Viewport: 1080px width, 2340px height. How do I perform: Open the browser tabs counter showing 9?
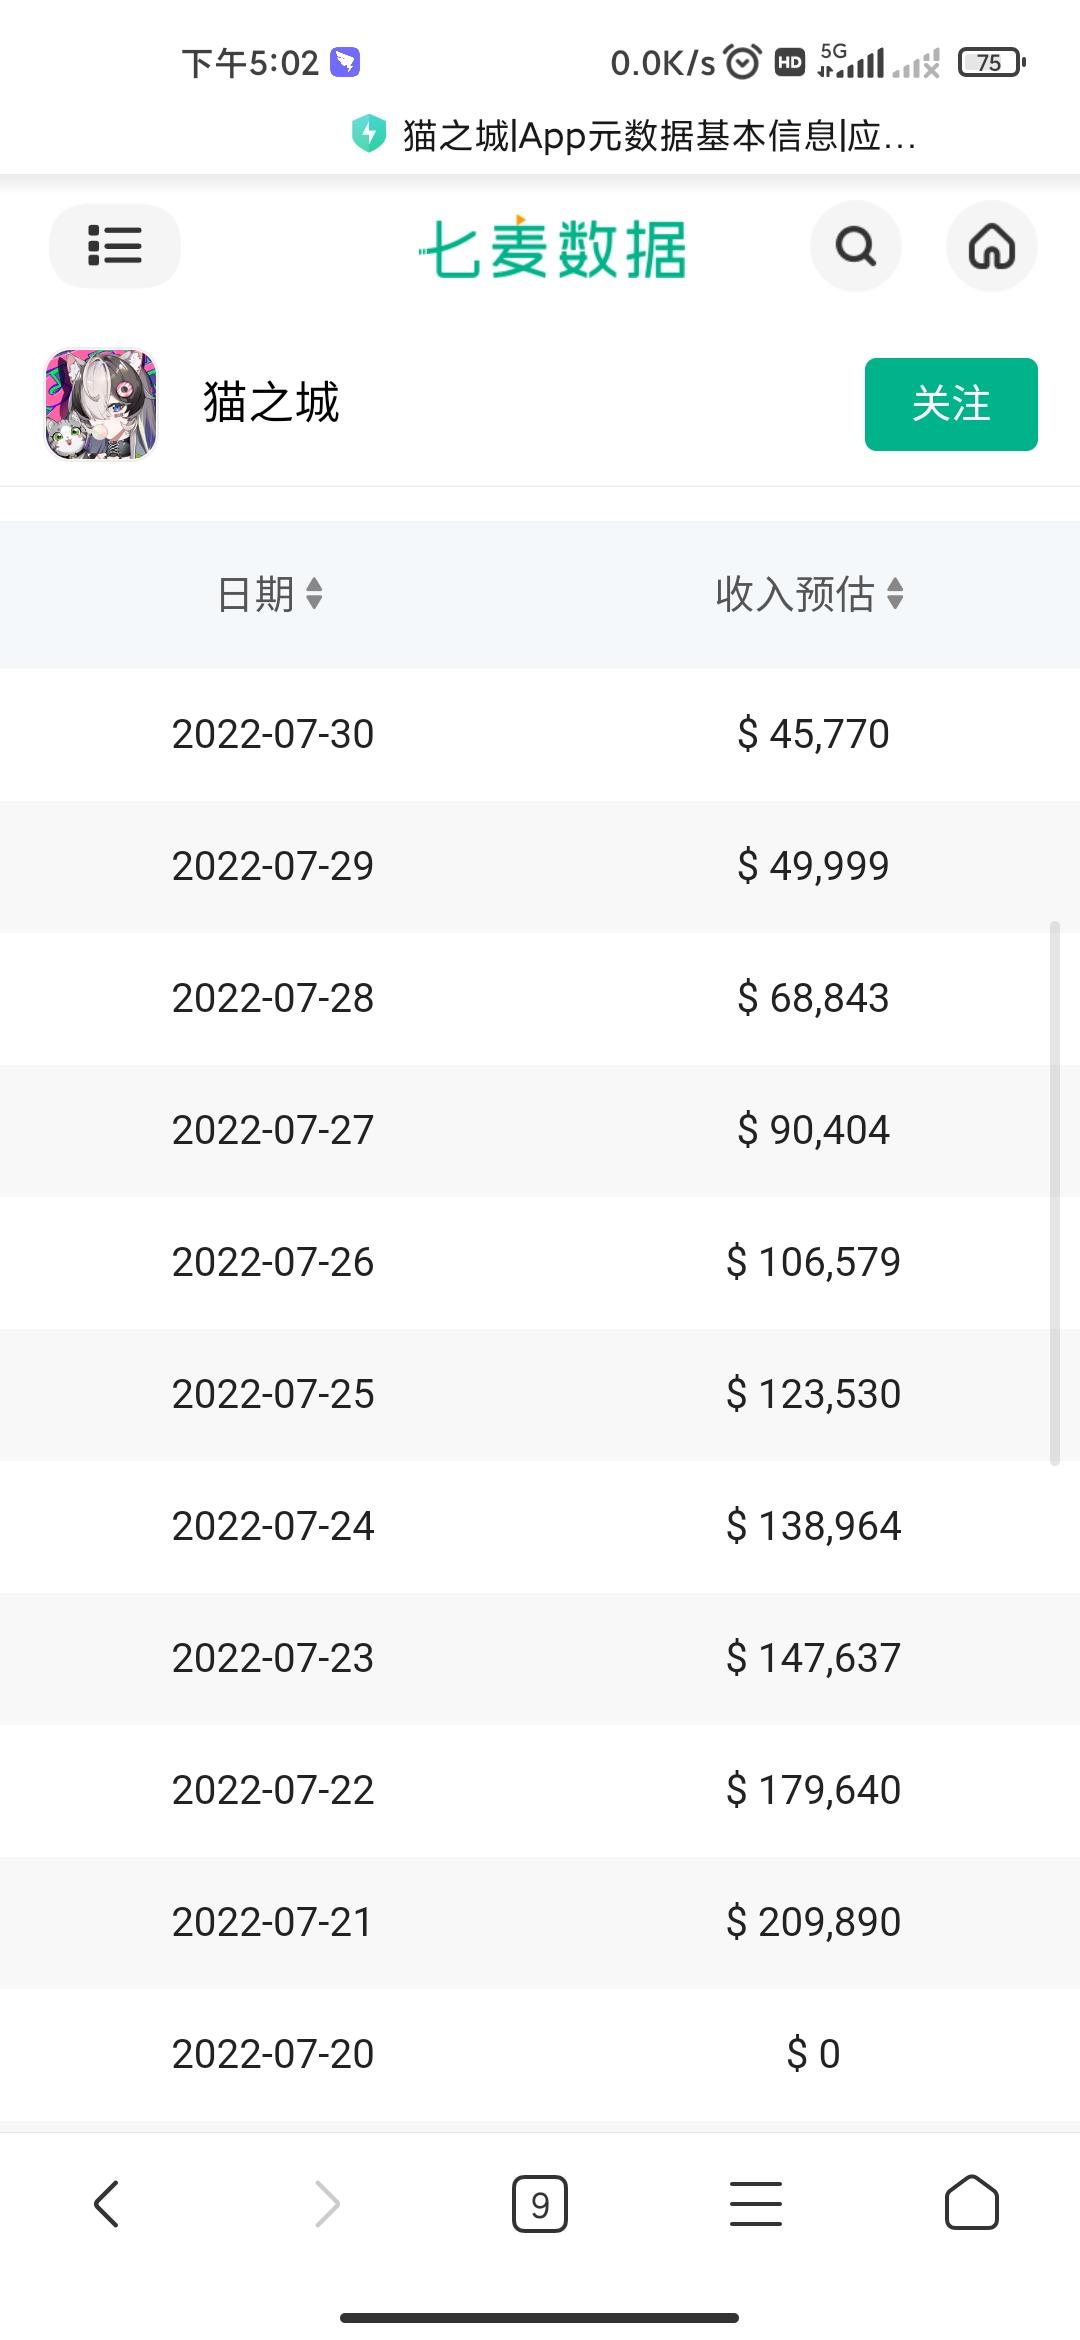(540, 2204)
